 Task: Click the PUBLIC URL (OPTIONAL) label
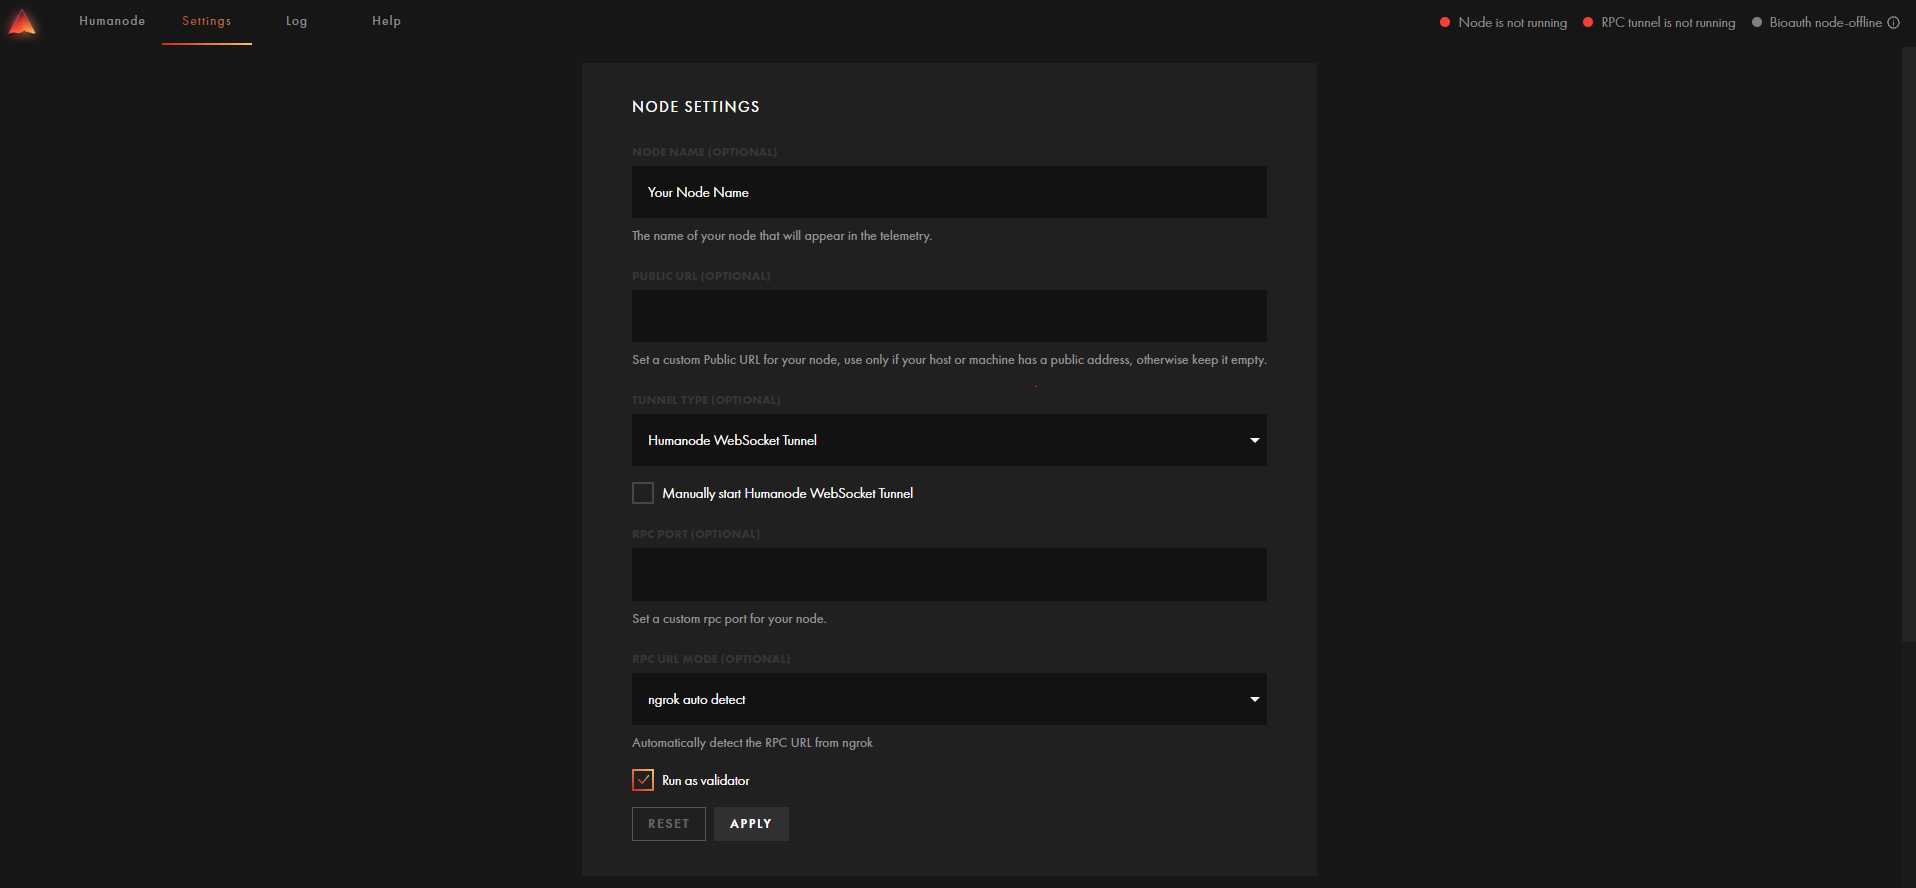701,276
